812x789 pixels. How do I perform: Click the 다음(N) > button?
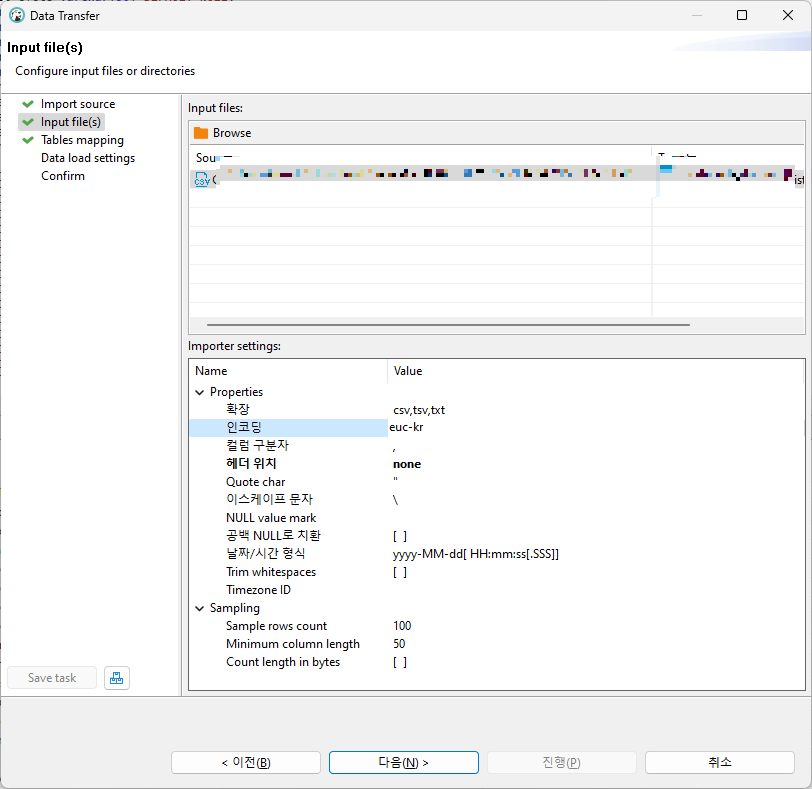click(403, 762)
